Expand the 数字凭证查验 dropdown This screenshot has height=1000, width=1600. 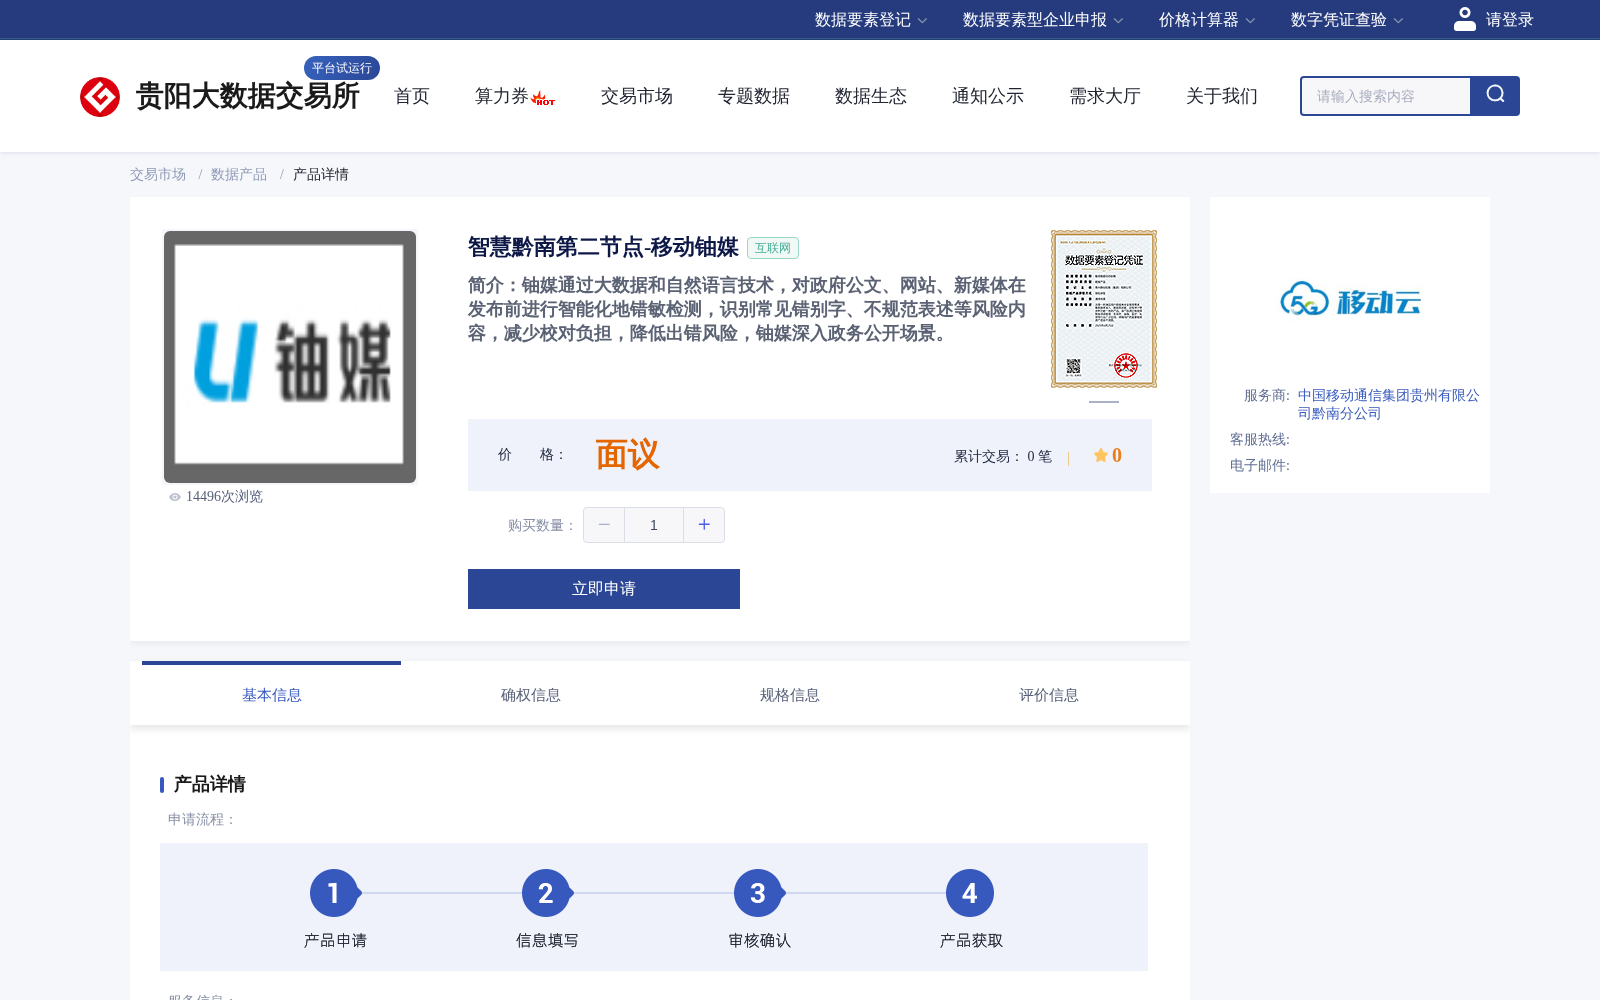coord(1347,20)
